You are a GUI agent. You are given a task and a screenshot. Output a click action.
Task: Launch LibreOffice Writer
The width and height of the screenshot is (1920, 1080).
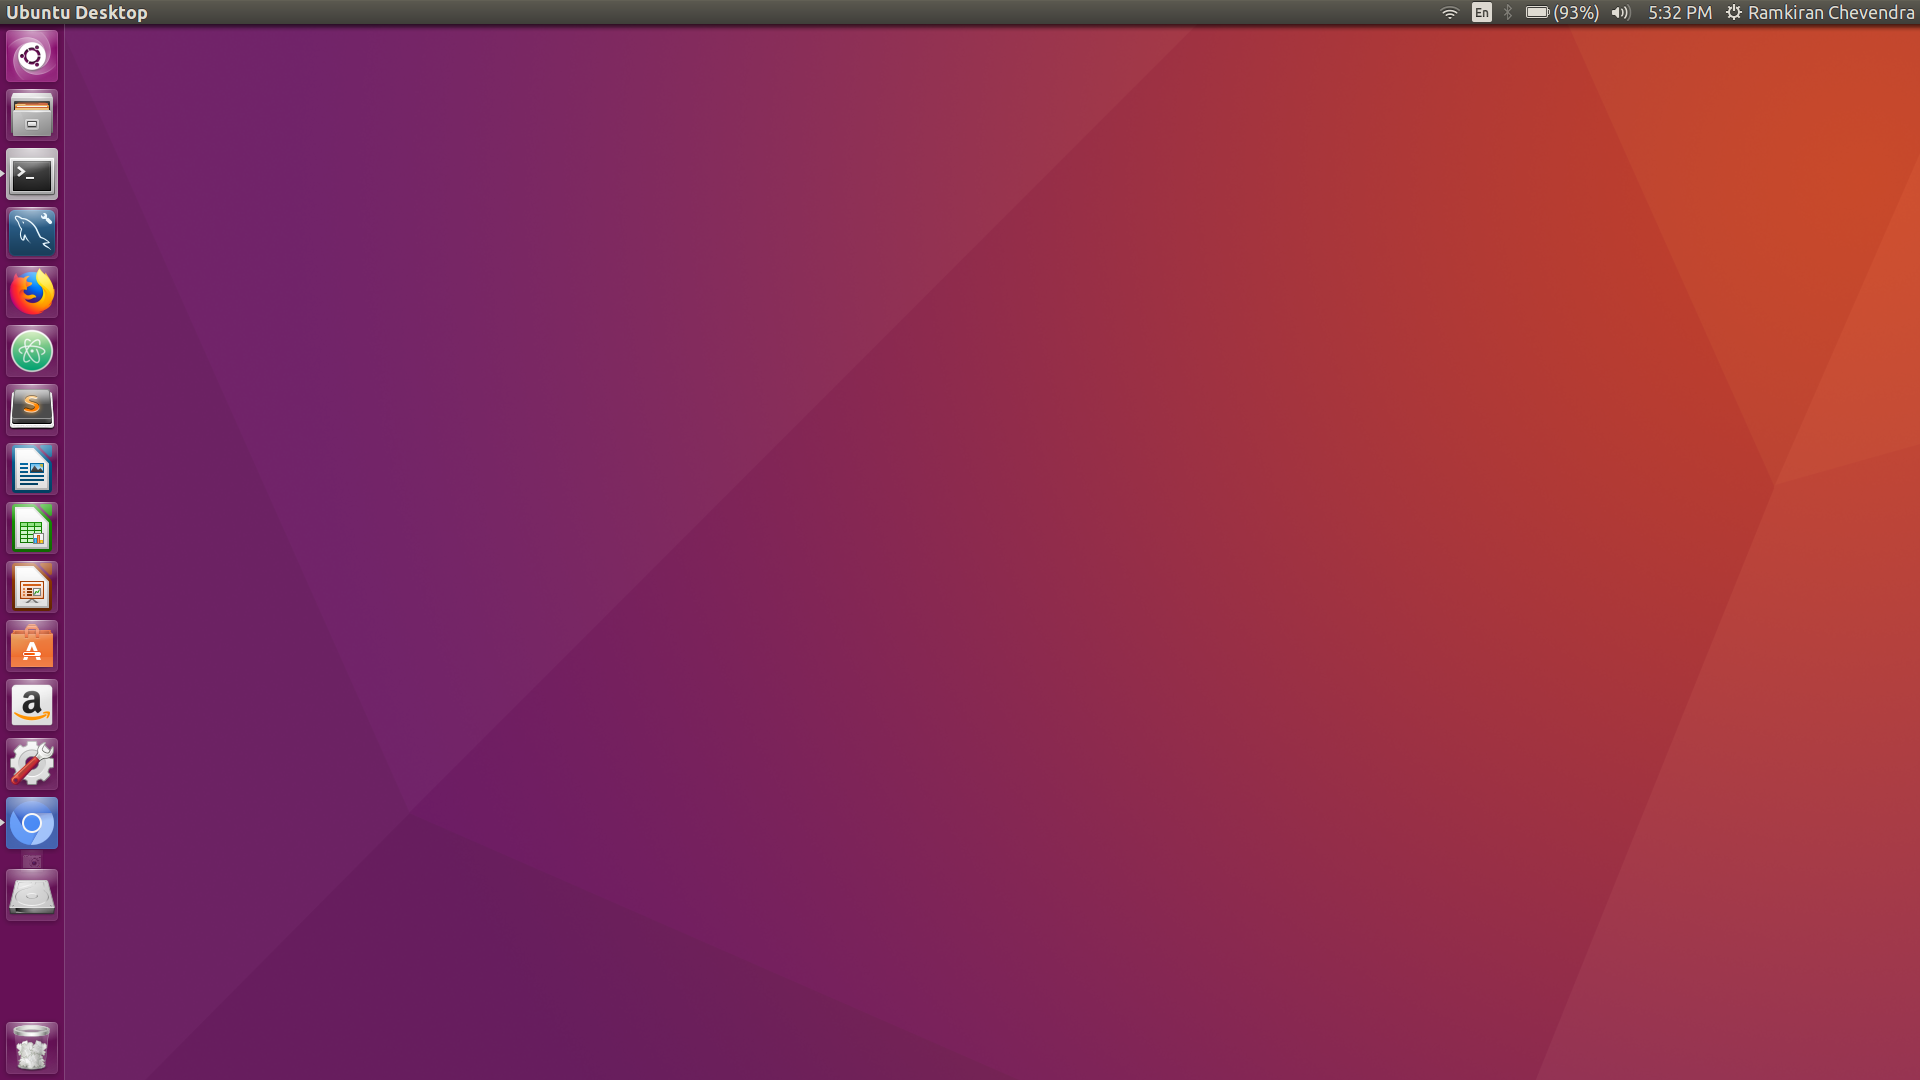pyautogui.click(x=32, y=469)
